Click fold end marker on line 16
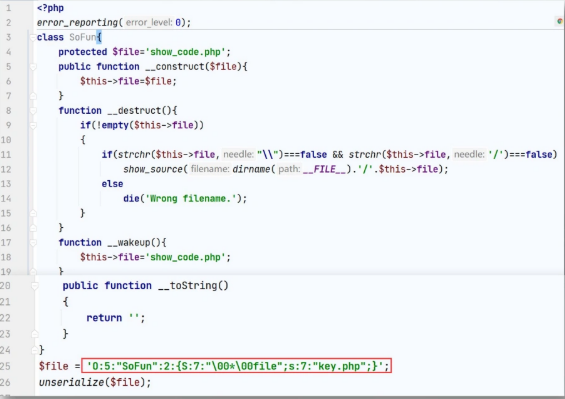The height and width of the screenshot is (399, 565). pos(33,228)
